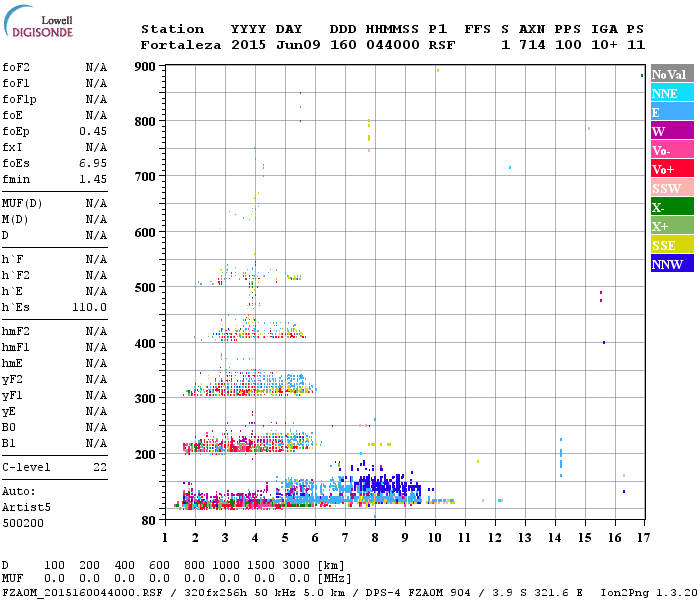Select the X+ light green legend swatch
Viewport: 700px width, 600px height.
coord(672,226)
